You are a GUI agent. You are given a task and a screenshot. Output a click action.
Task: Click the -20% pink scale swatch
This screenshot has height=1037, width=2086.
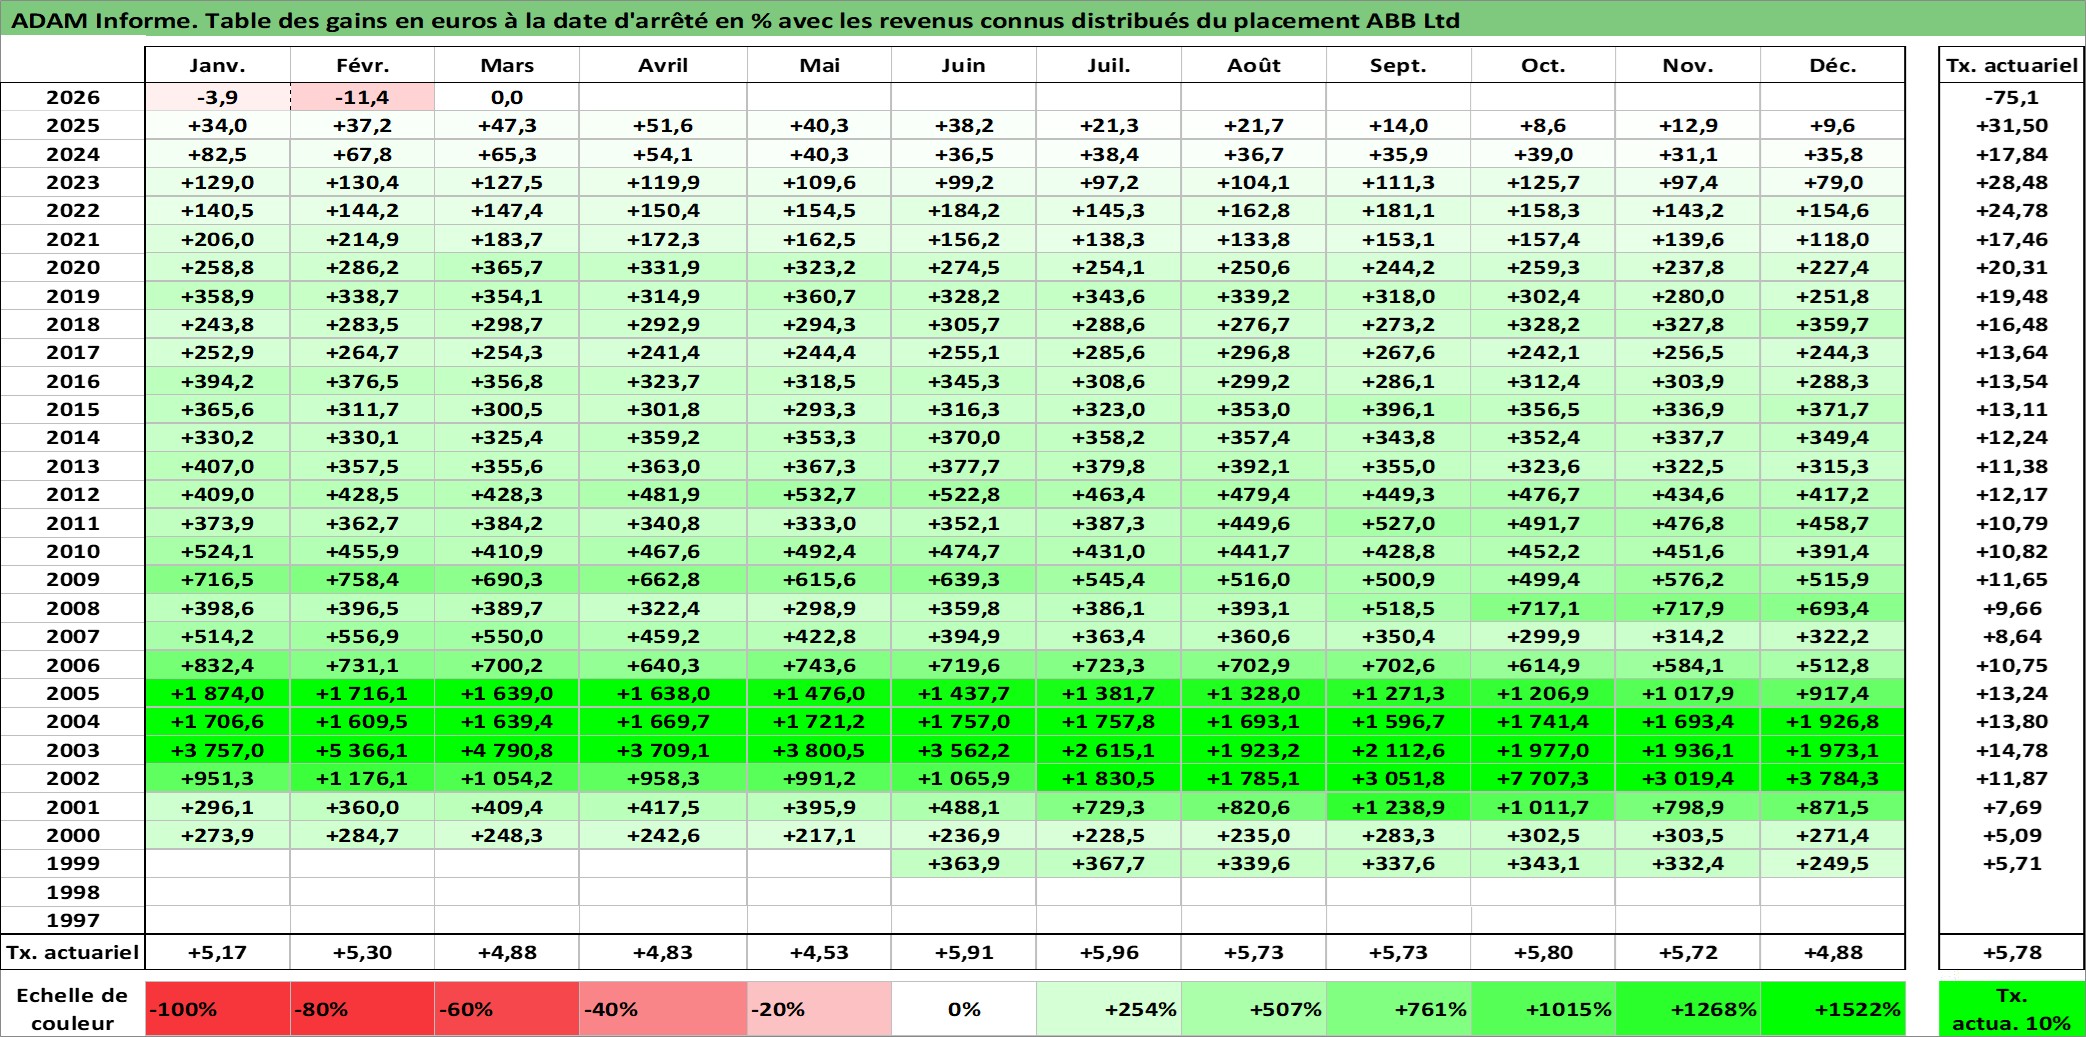click(x=819, y=1009)
